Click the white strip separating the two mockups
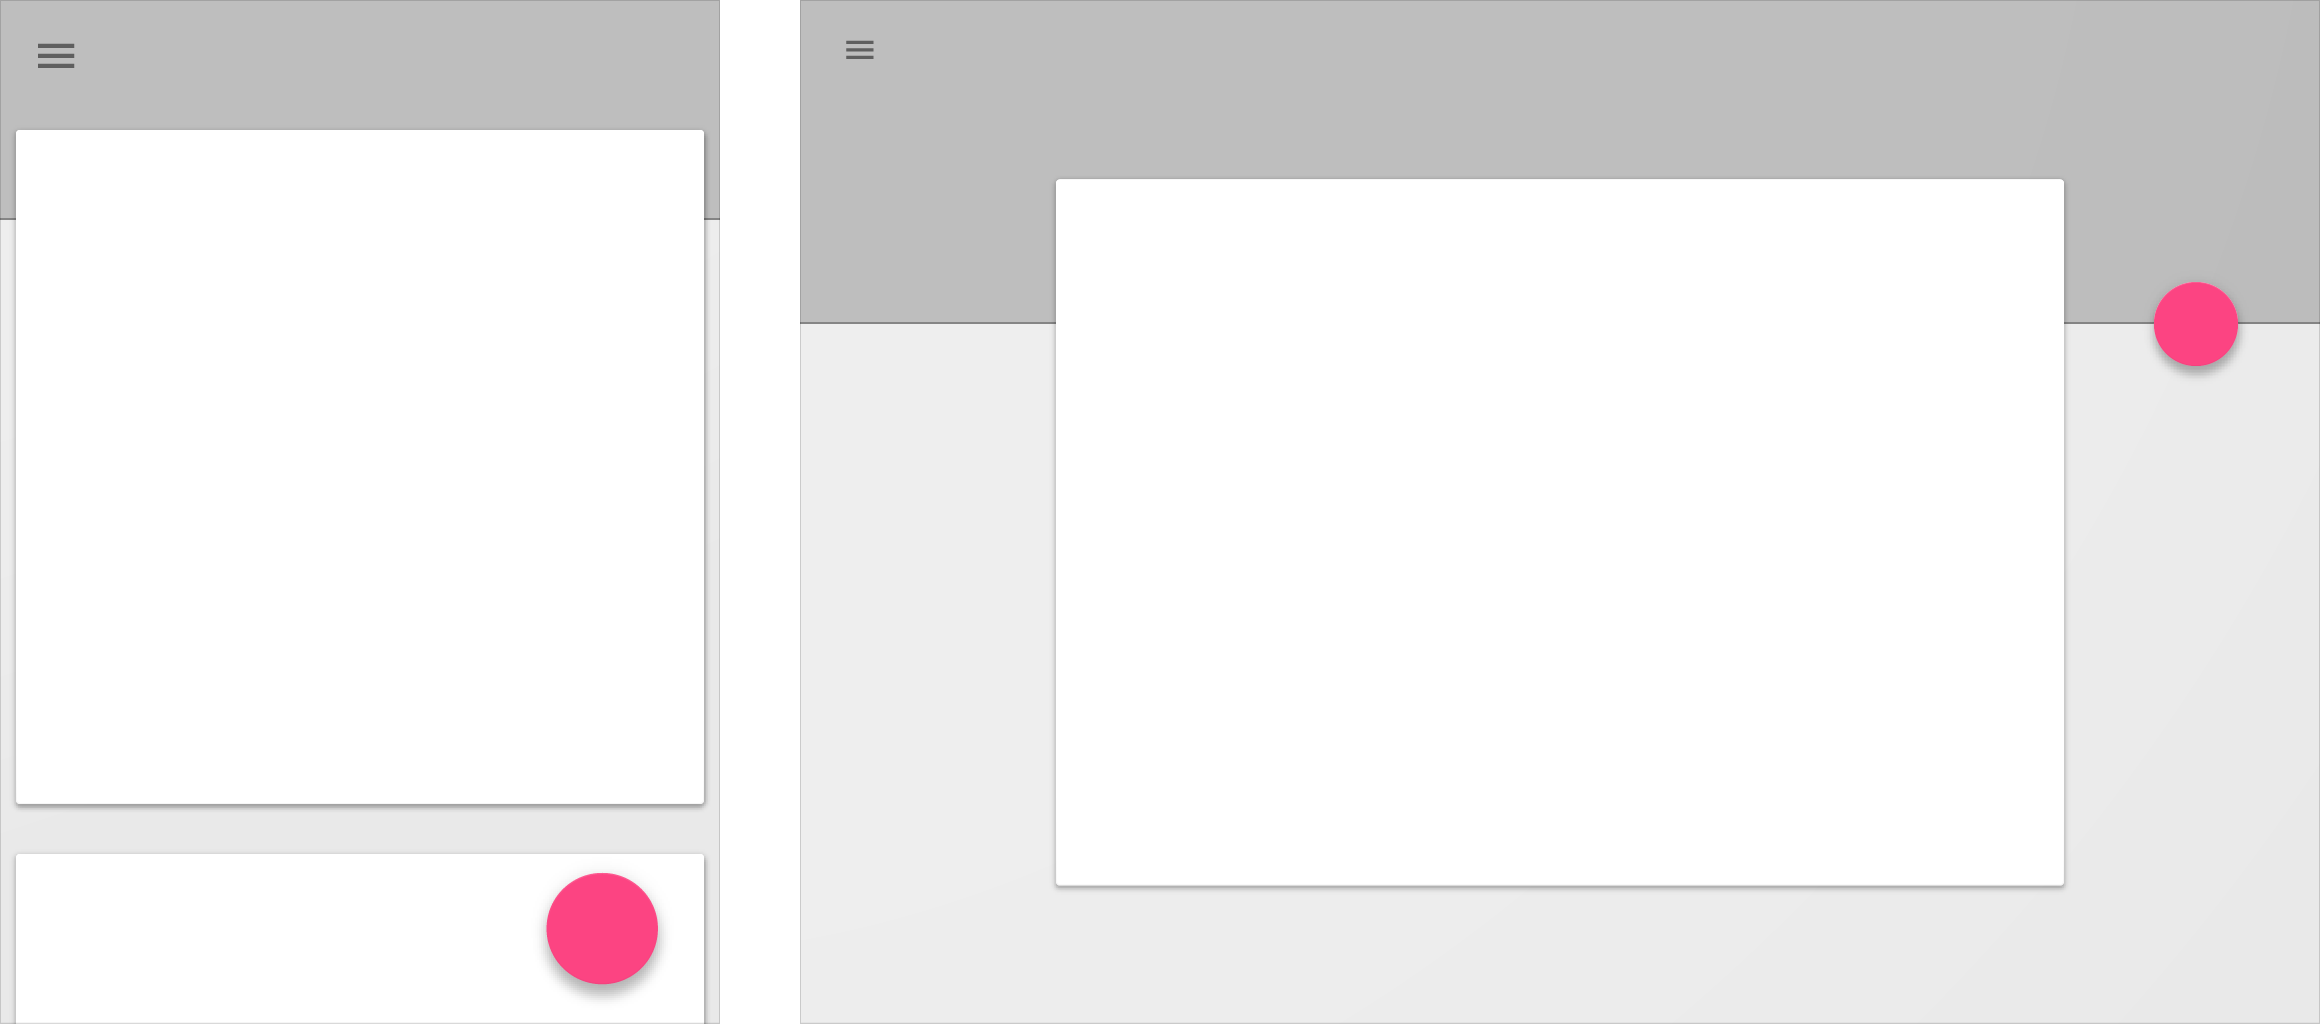This screenshot has width=2320, height=1024. click(x=760, y=512)
